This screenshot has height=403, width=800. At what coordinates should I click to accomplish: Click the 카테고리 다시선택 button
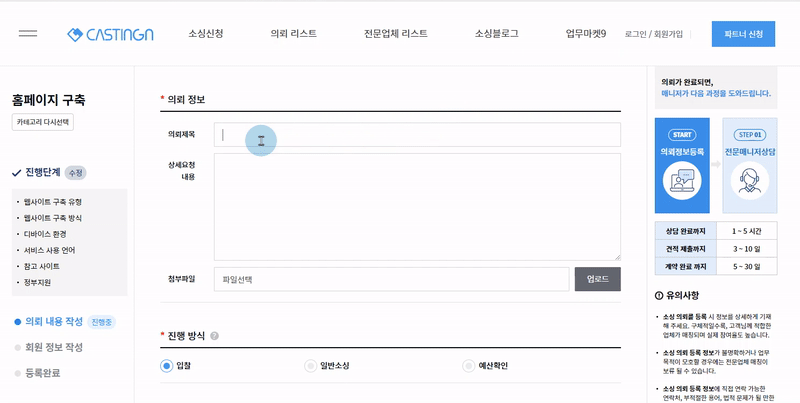(43, 122)
